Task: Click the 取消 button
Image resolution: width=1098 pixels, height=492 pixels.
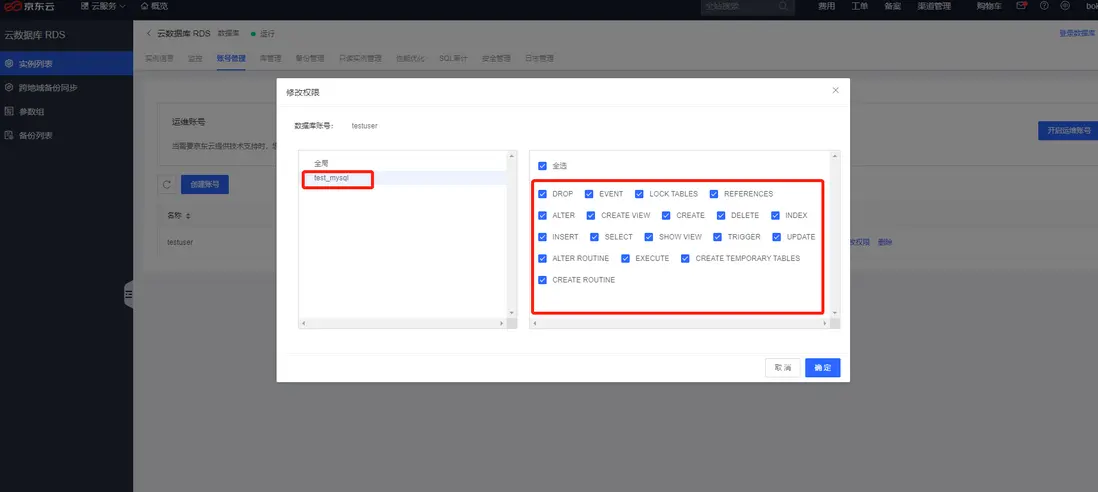Action: click(x=782, y=367)
